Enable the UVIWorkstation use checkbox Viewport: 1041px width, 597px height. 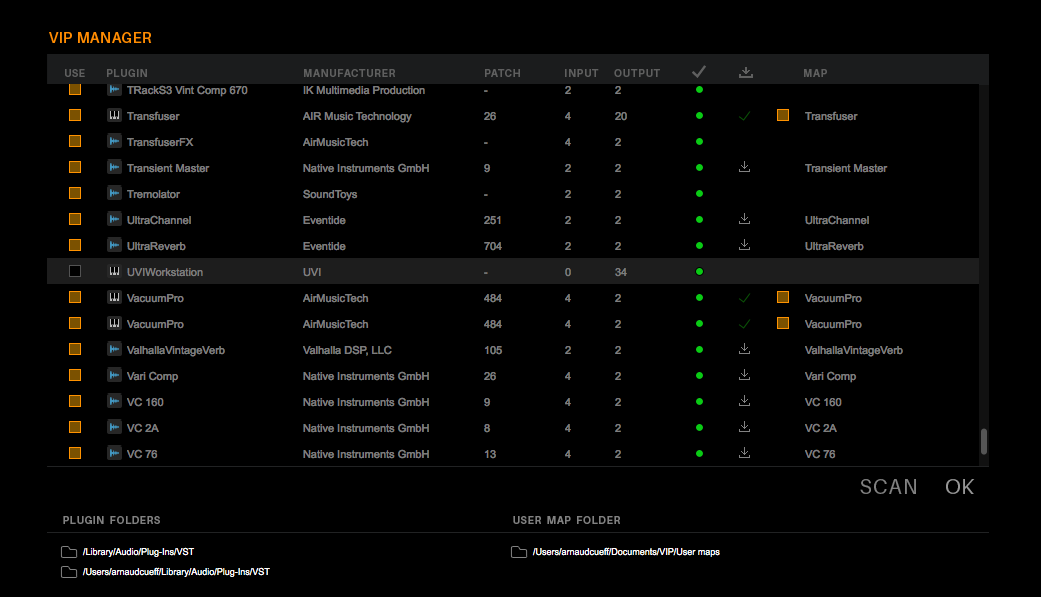click(75, 271)
